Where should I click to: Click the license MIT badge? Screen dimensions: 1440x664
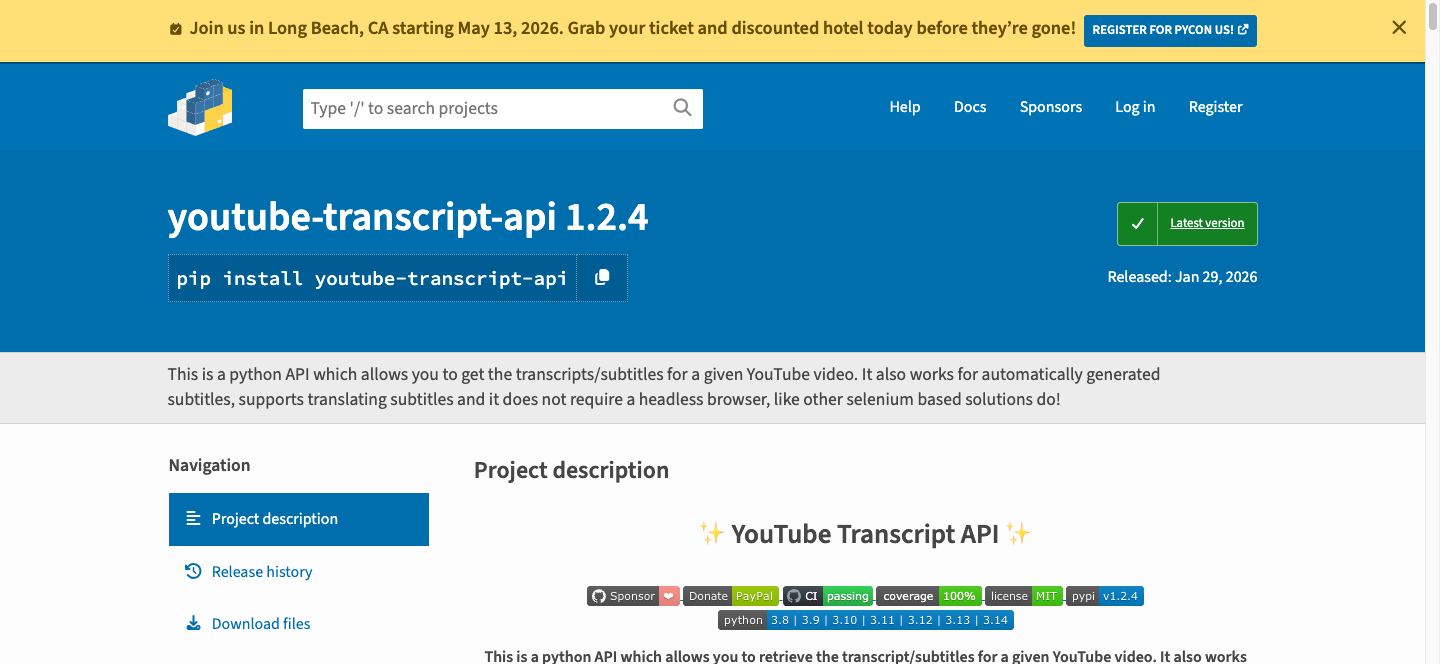click(x=1024, y=596)
